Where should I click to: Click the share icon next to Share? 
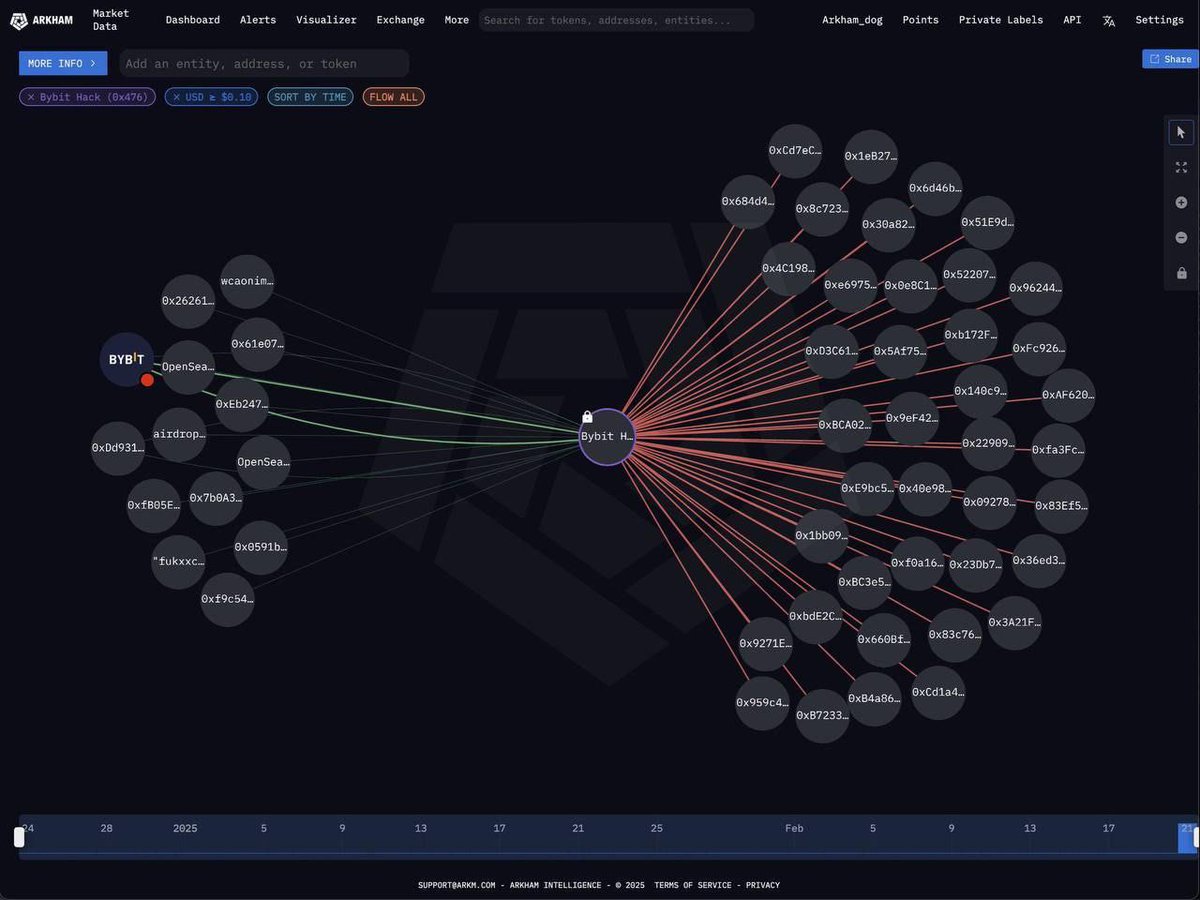pyautogui.click(x=1155, y=59)
